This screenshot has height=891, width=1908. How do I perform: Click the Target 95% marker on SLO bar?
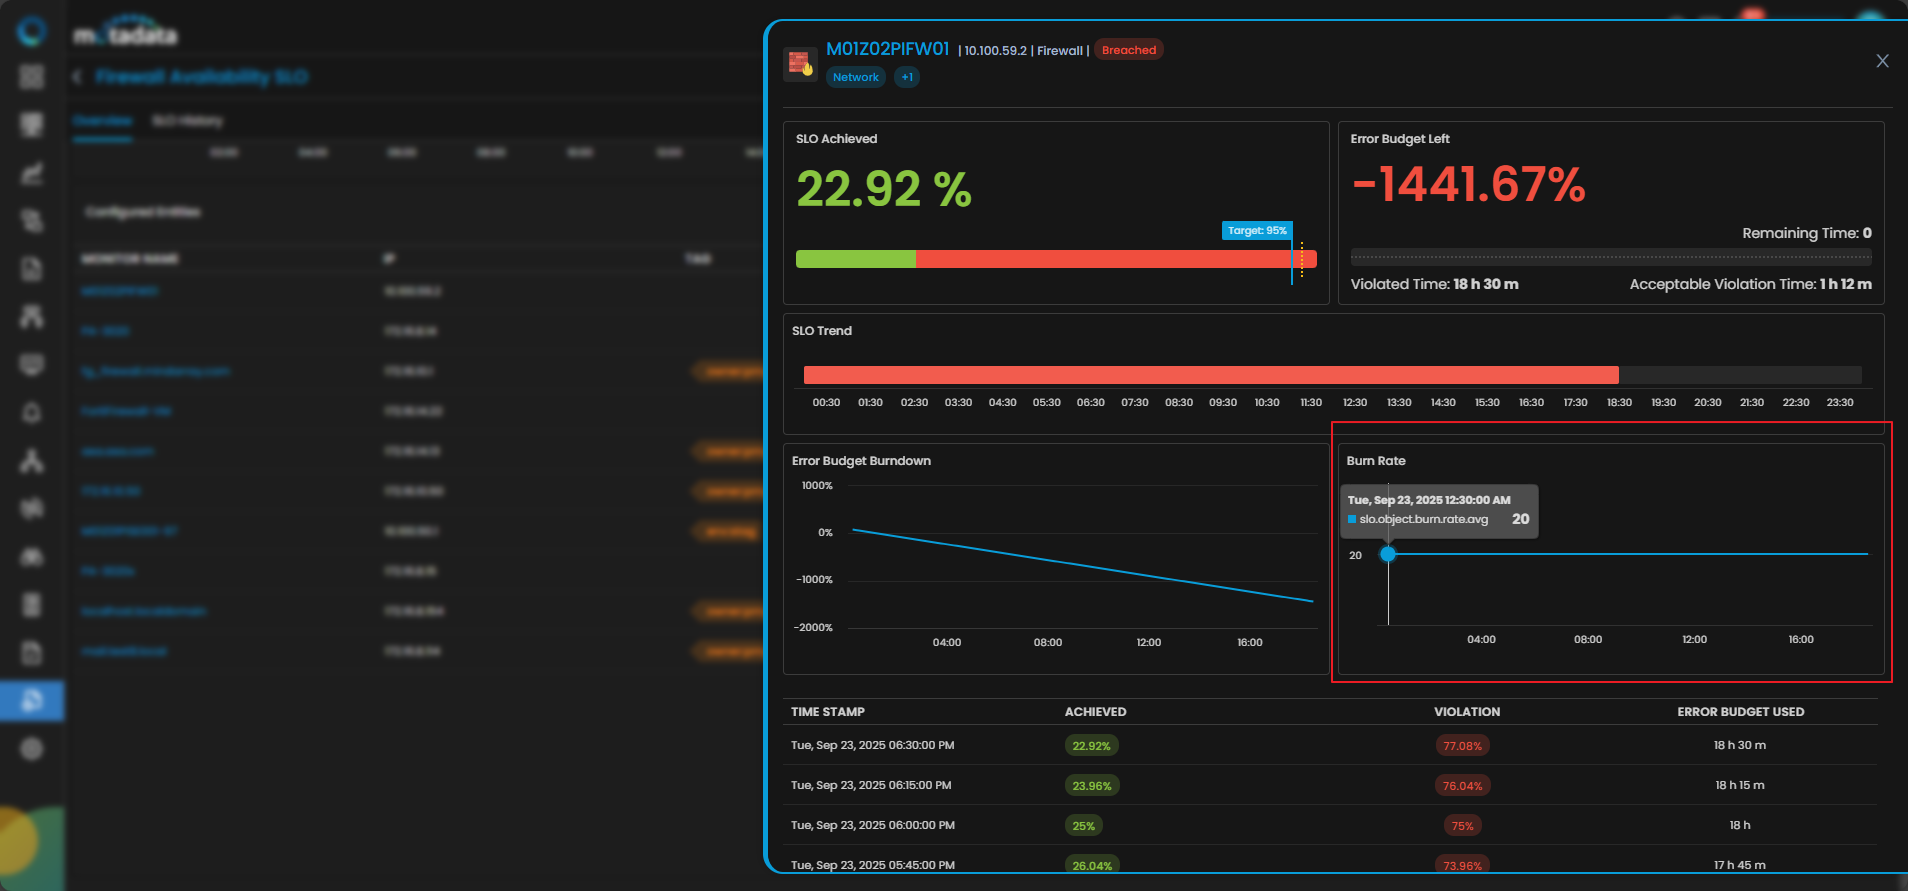coord(1257,231)
